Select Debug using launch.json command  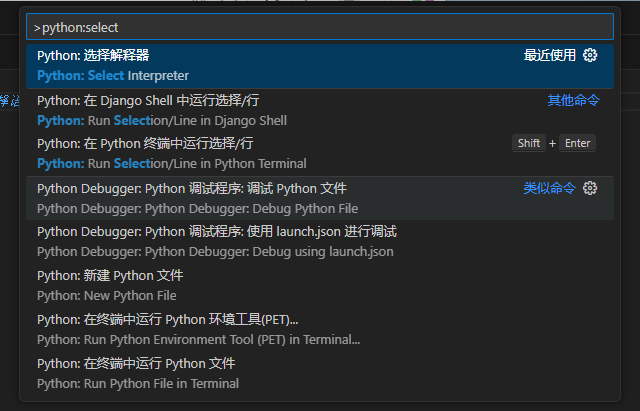pyautogui.click(x=320, y=242)
